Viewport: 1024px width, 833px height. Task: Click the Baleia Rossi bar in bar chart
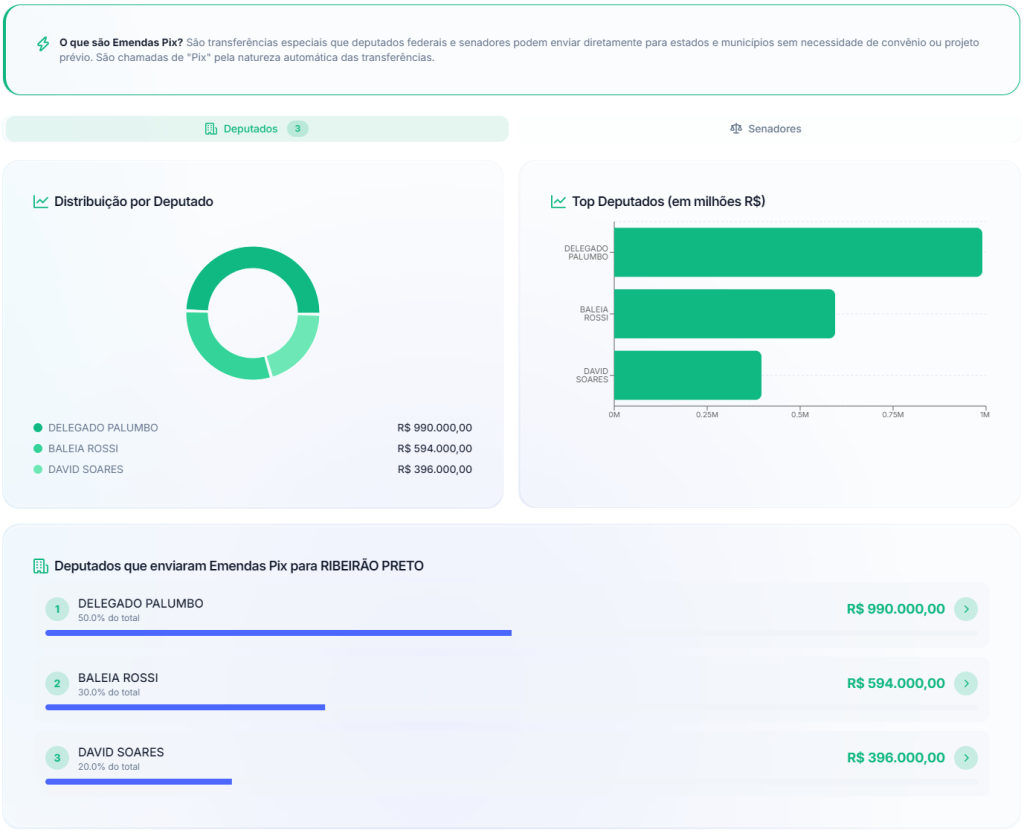[x=724, y=314]
